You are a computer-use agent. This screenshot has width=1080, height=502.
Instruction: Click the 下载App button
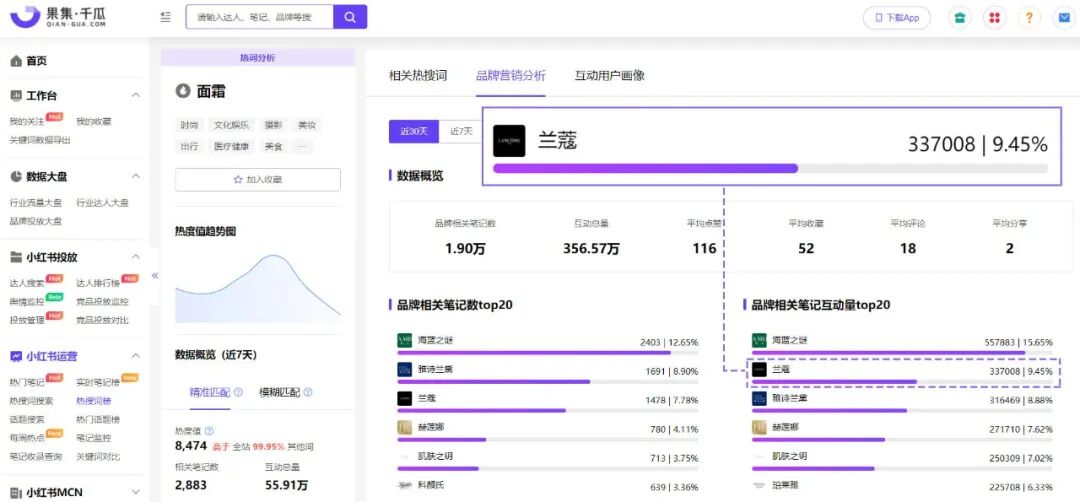[x=897, y=18]
